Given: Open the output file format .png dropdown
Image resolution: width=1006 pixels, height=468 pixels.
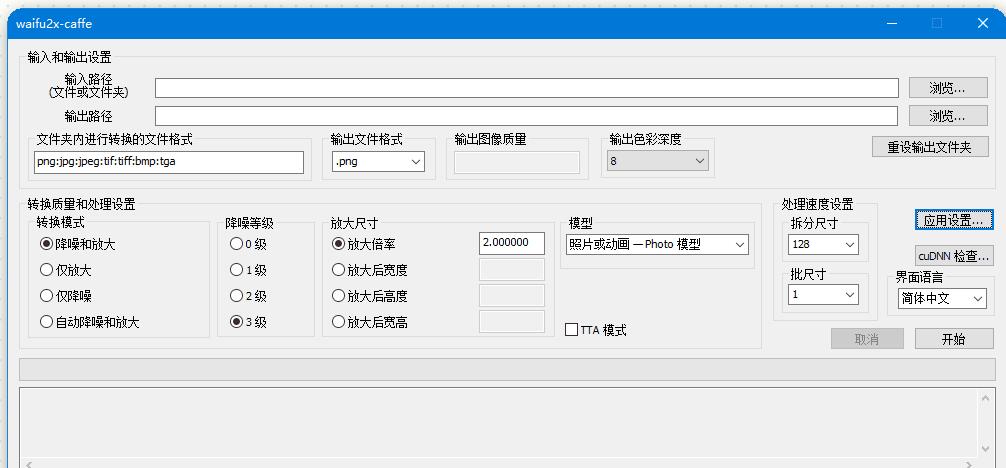Looking at the screenshot, I should [378, 161].
